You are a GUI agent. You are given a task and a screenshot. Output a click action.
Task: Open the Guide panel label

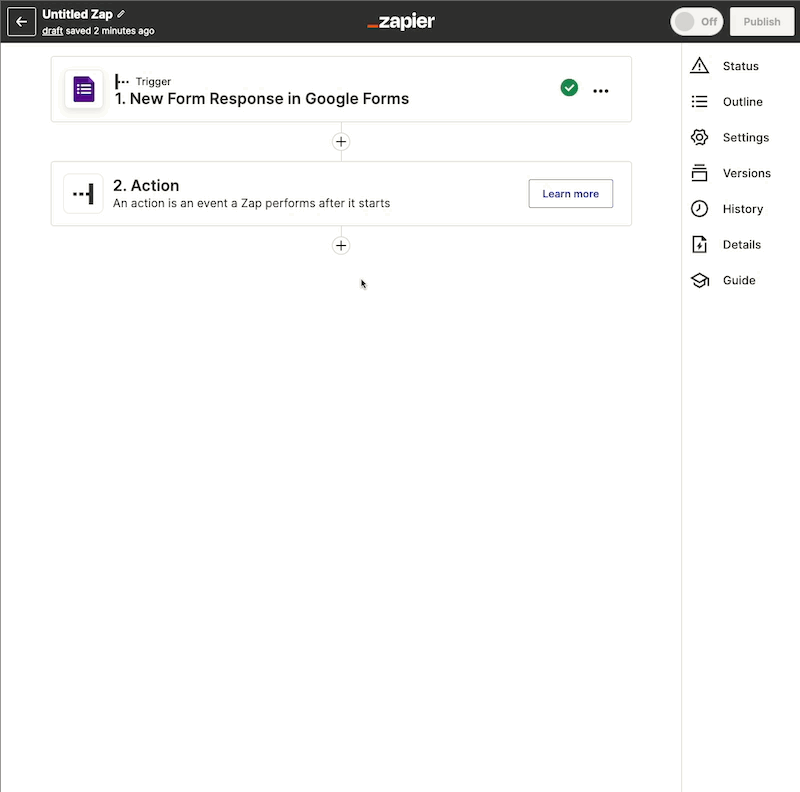739,280
